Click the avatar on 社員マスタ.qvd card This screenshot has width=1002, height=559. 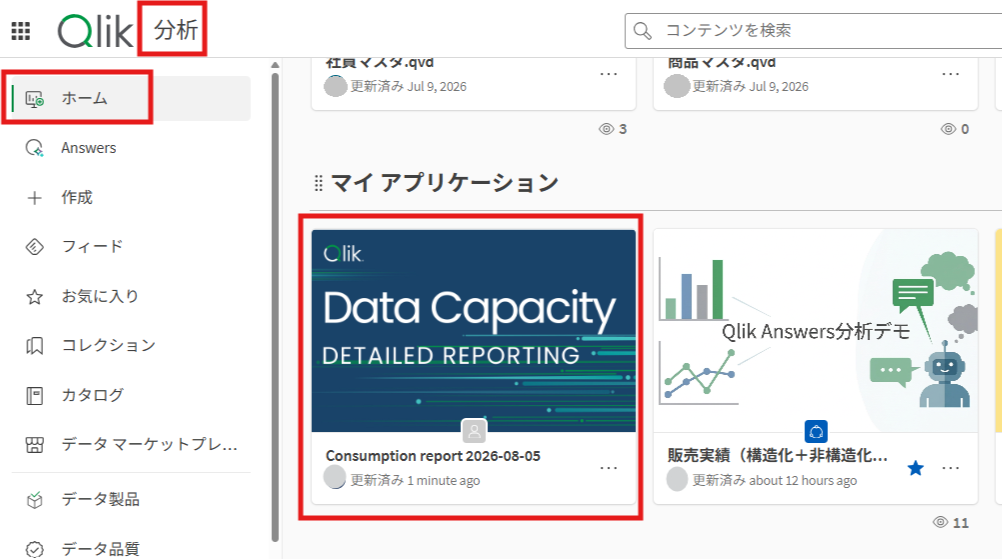(x=335, y=86)
